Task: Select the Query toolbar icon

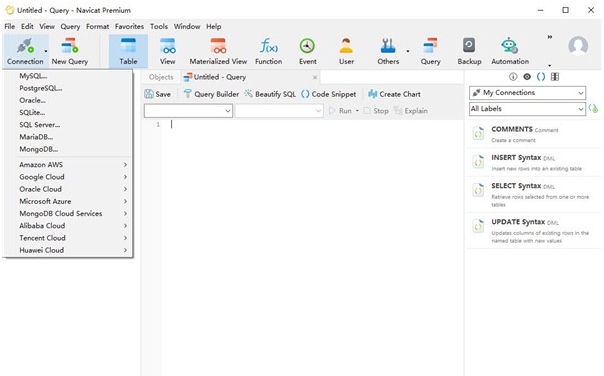Action: [x=430, y=52]
